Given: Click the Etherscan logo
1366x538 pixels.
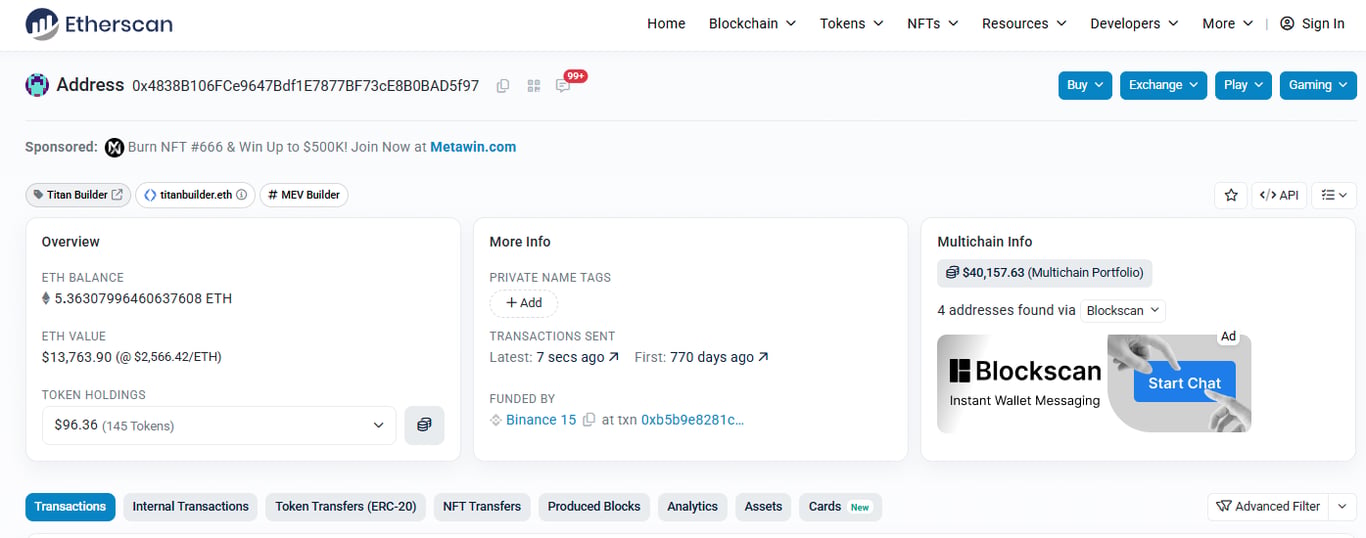Looking at the screenshot, I should coord(99,24).
